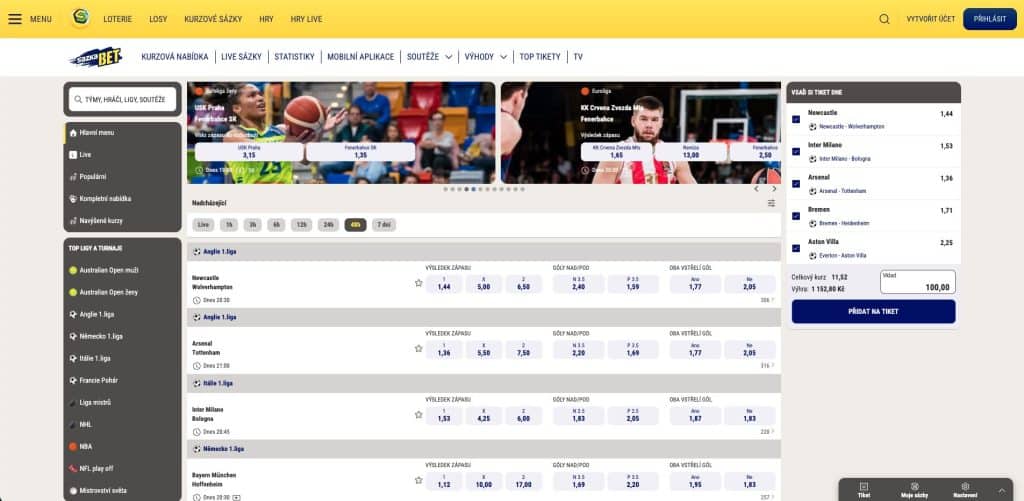Click the Moje sázky icon in the bottom bar

tap(914, 489)
